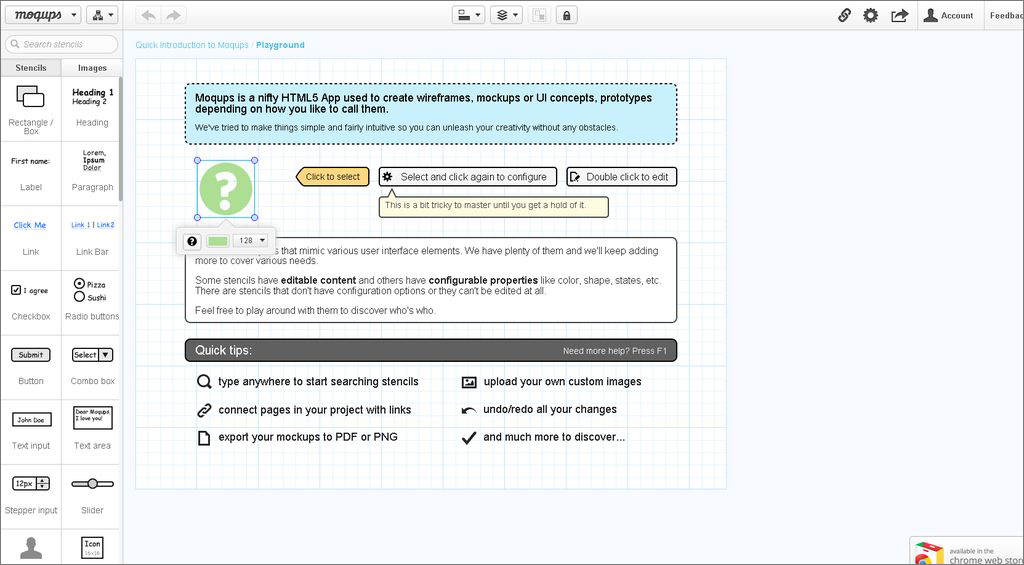Select the Icon 16x16 stencil
Viewport: 1024px width, 565px height.
point(92,547)
